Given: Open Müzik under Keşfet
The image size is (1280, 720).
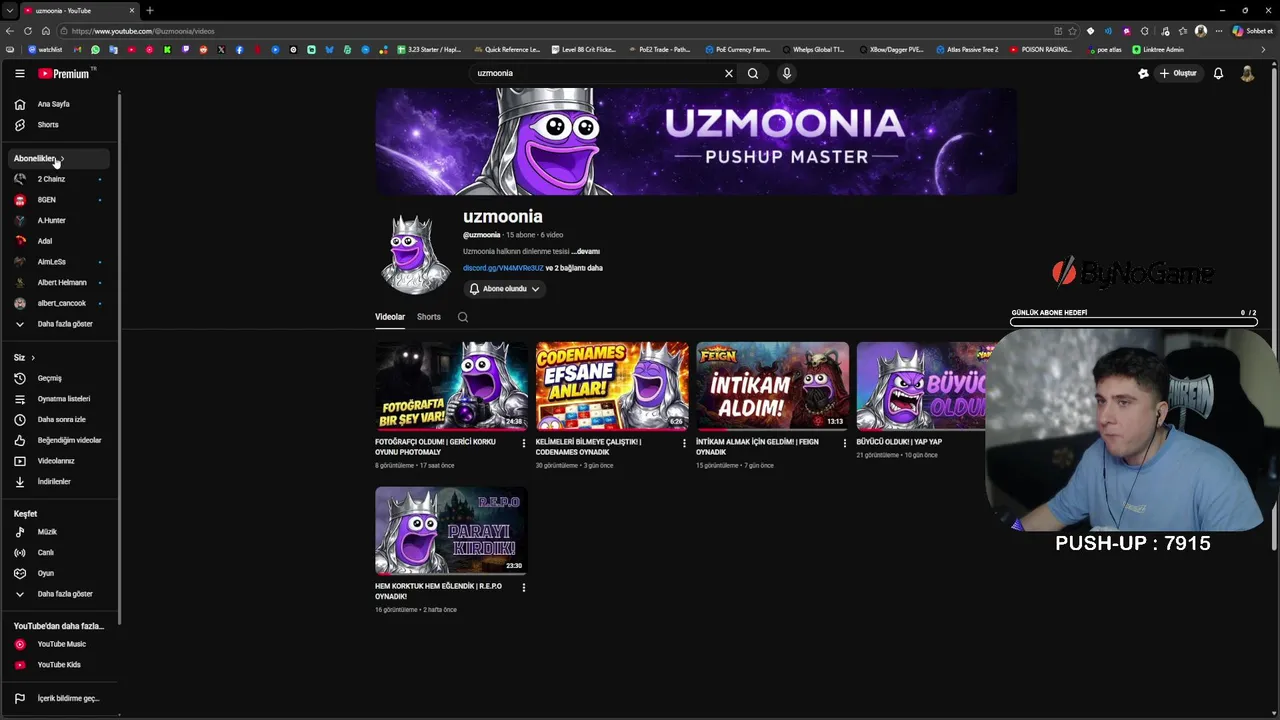Looking at the screenshot, I should tap(60, 532).
